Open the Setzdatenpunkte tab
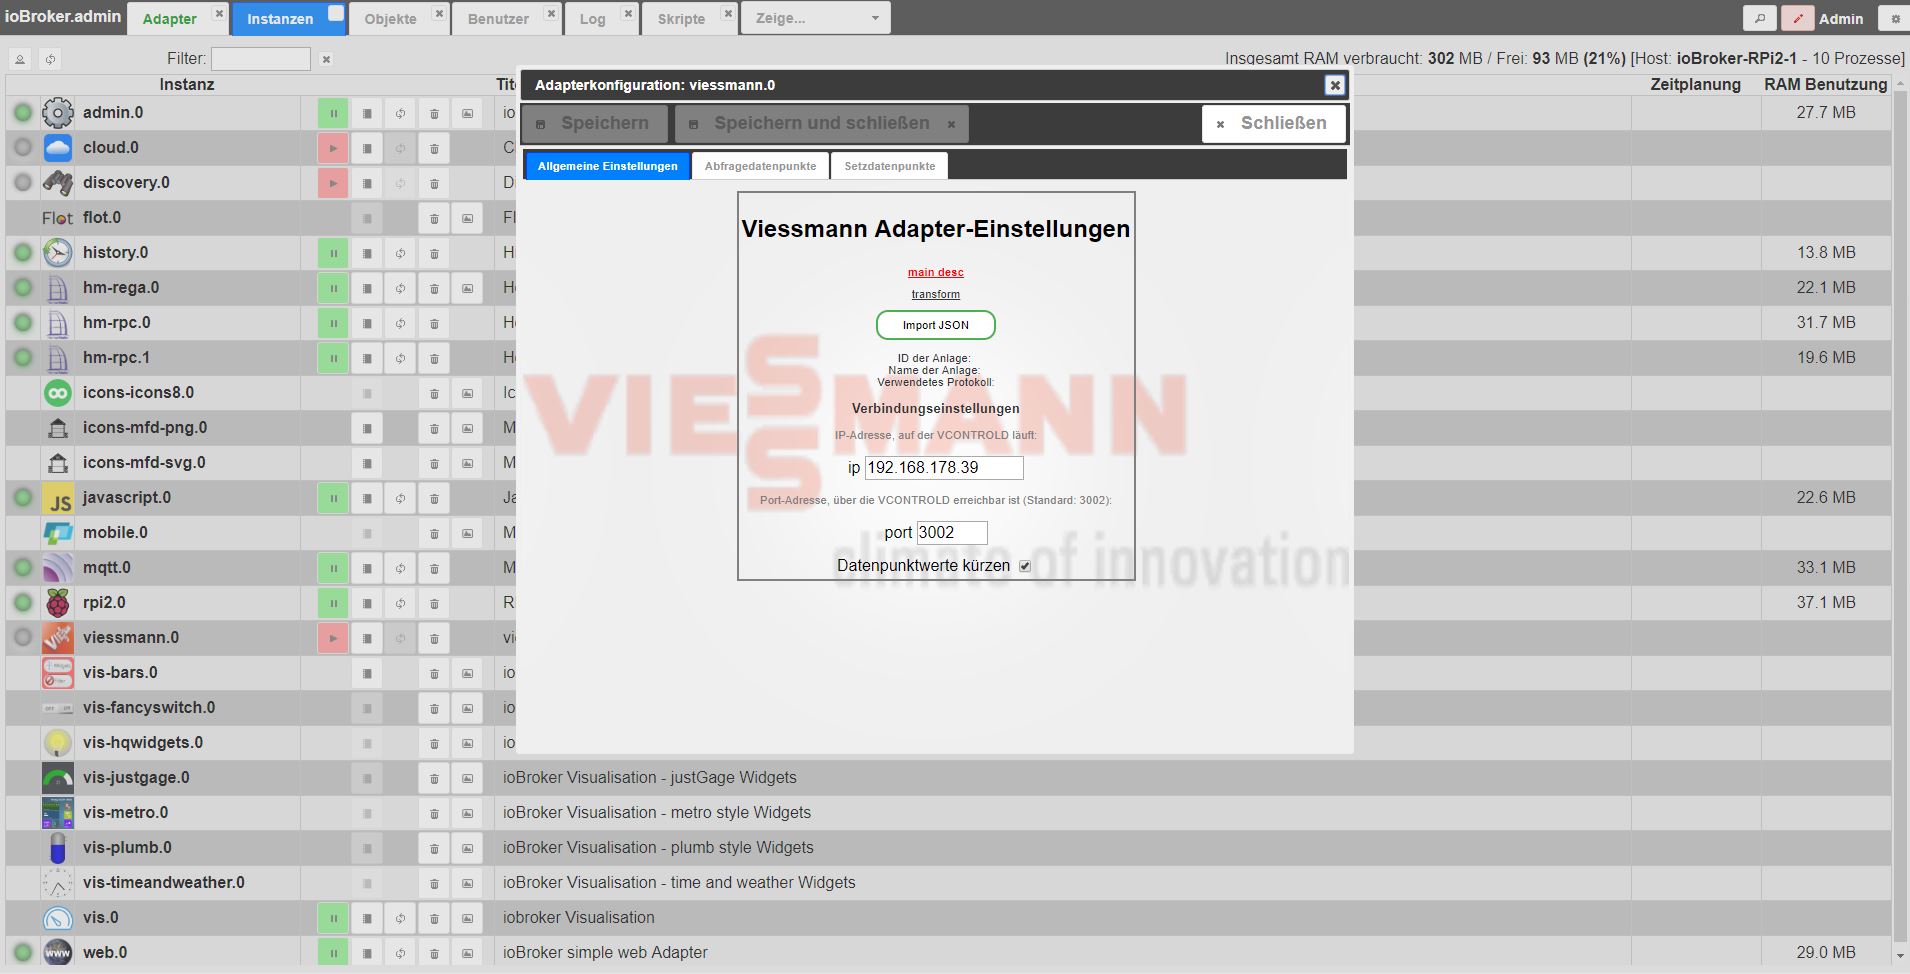The width and height of the screenshot is (1910, 974). click(889, 166)
